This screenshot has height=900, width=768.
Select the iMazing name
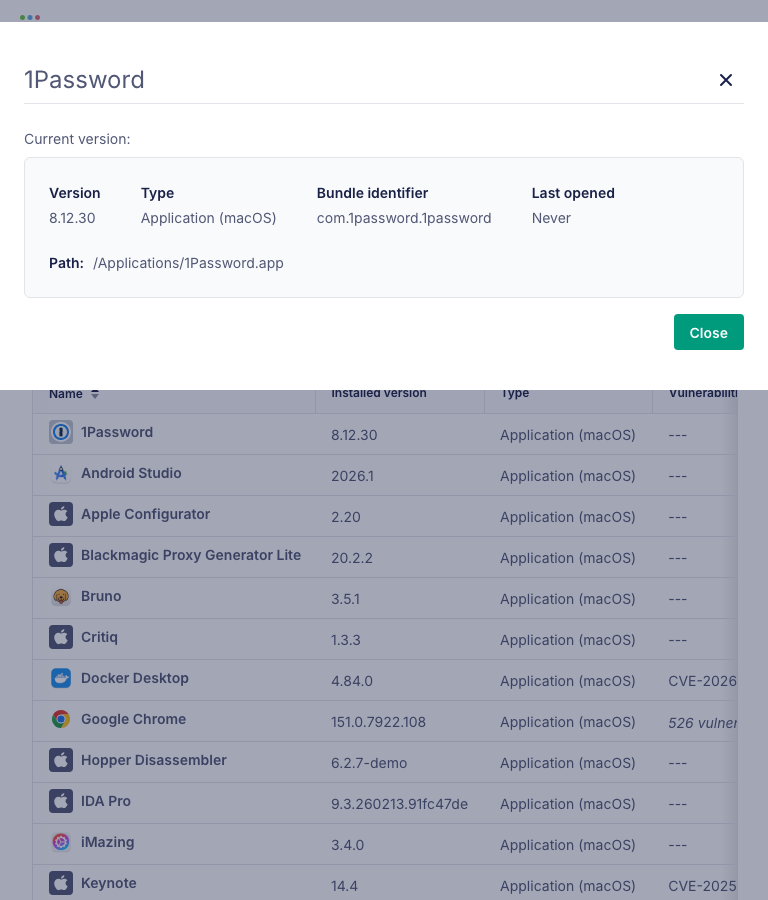[107, 842]
